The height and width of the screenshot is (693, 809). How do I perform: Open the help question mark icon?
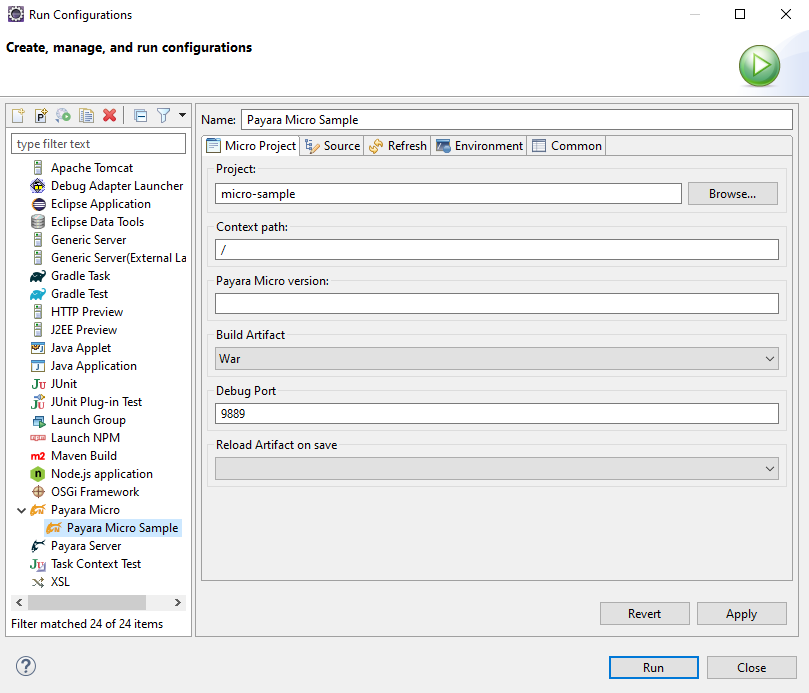[25, 666]
